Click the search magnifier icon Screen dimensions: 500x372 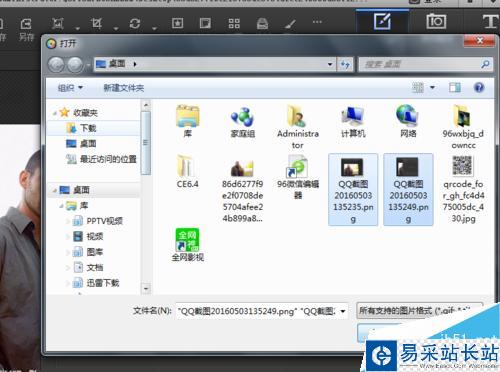coord(485,64)
